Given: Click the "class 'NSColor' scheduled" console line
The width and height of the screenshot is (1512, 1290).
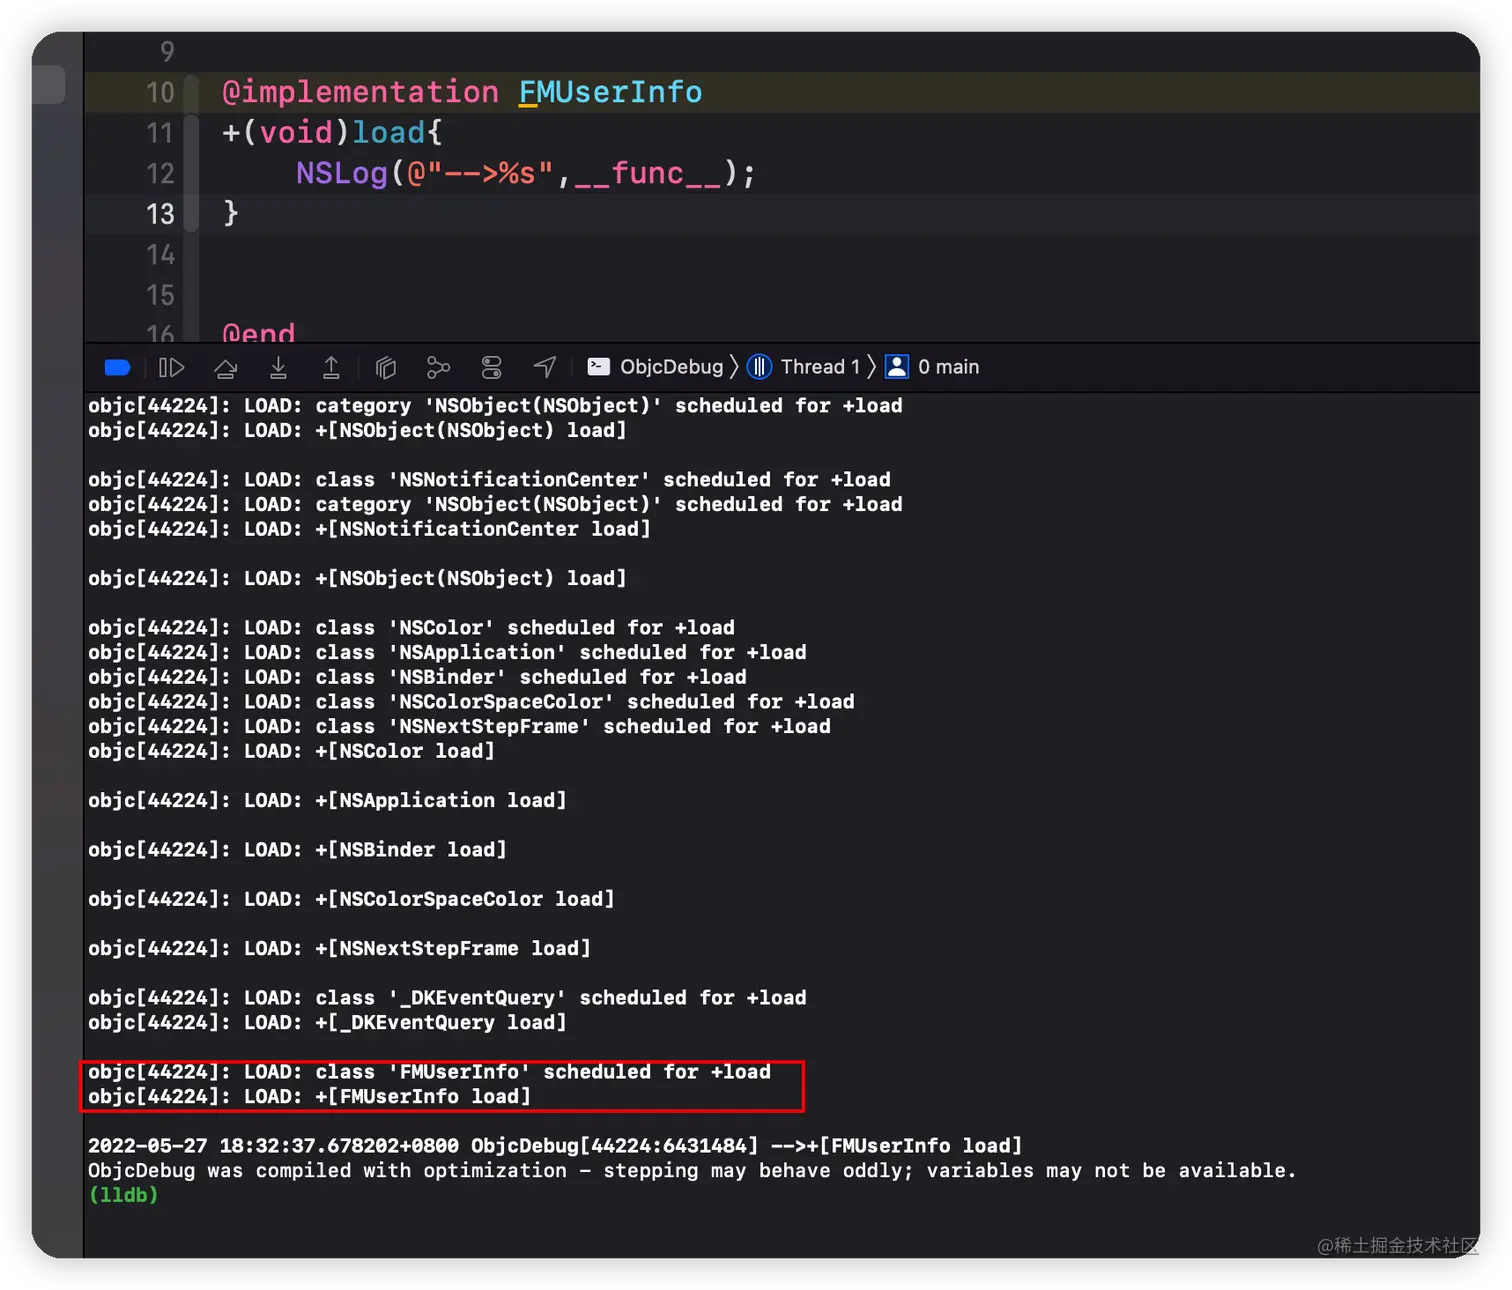Looking at the screenshot, I should (x=411, y=628).
